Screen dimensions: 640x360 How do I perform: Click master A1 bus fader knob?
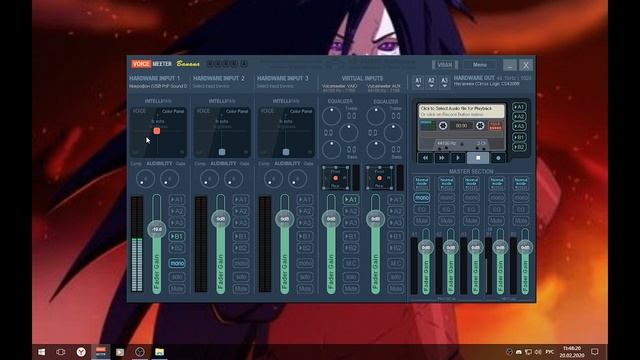click(426, 247)
